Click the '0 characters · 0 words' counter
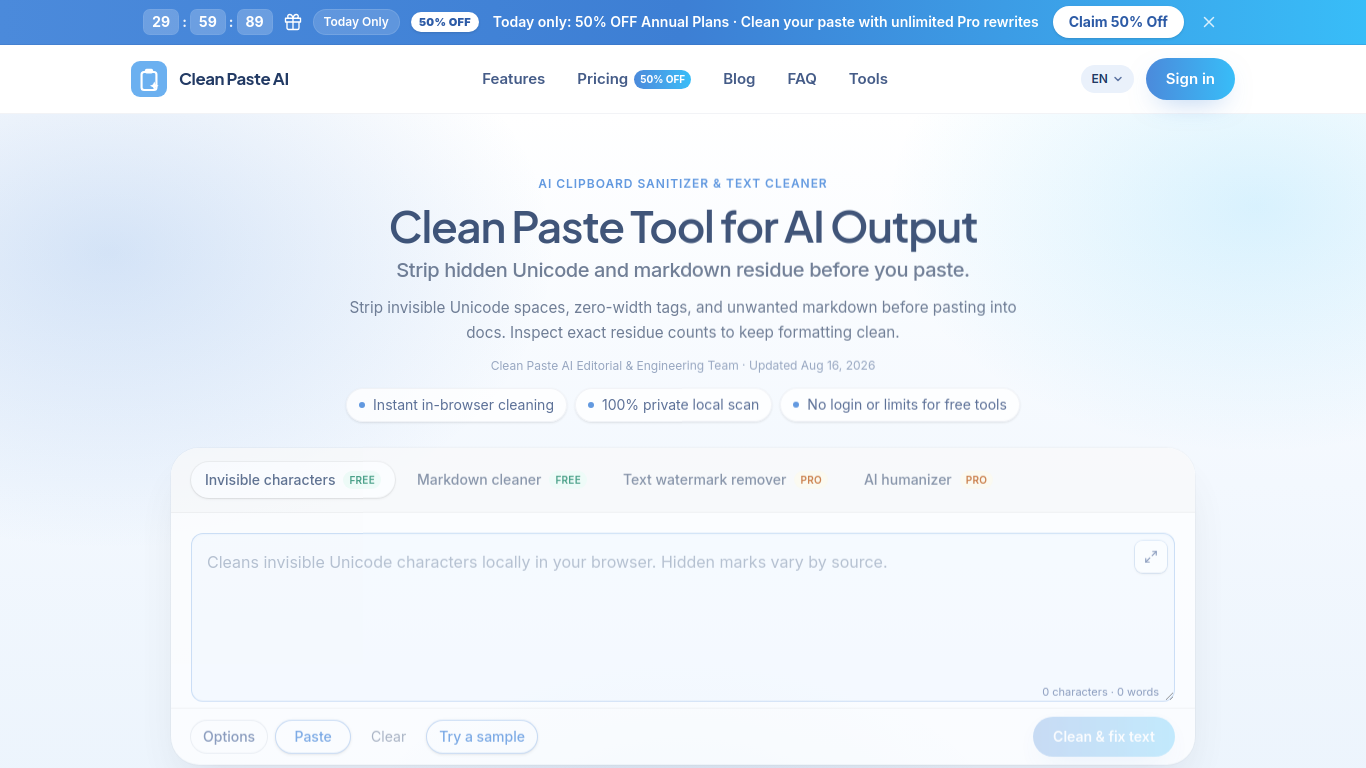The height and width of the screenshot is (768, 1366). click(1100, 692)
